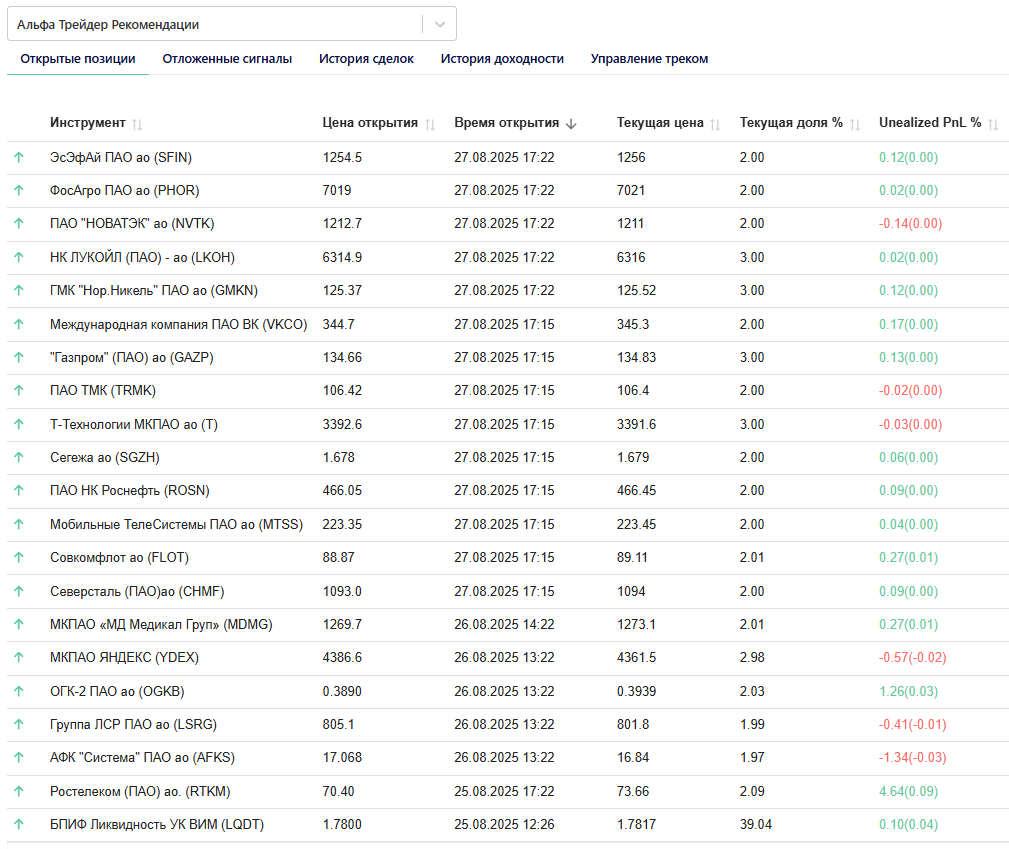Sort by Время открытия column header
Screen dimensions: 1009x849
click(506, 123)
